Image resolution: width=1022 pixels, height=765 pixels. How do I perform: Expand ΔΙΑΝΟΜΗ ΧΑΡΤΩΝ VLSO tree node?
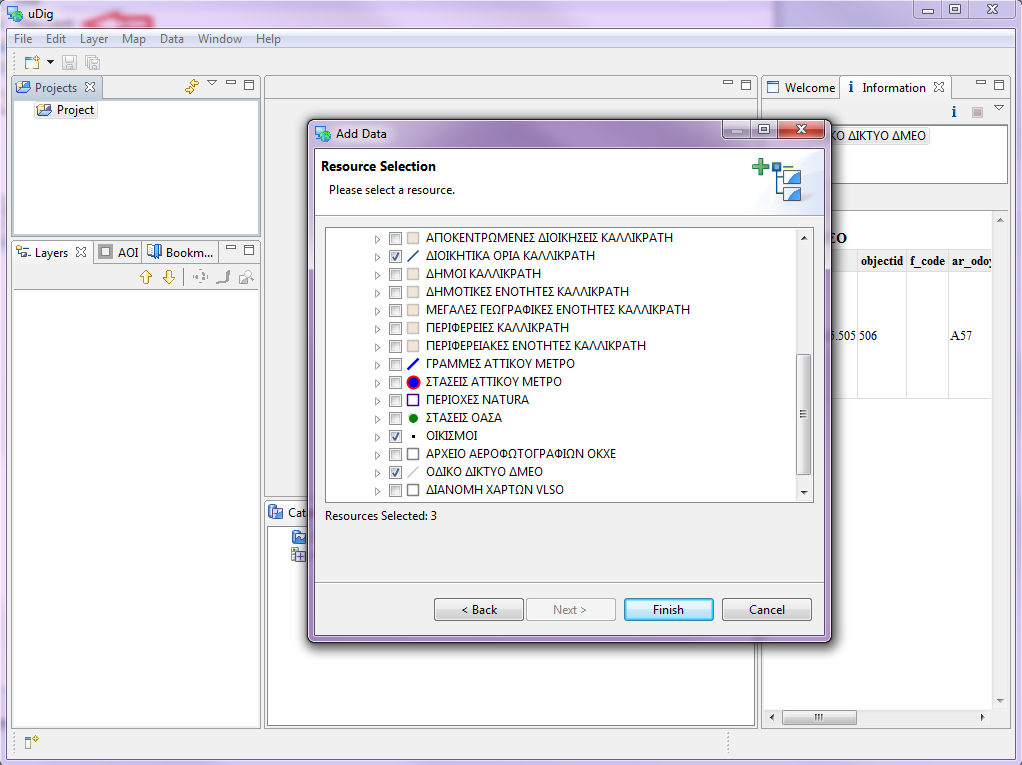377,491
